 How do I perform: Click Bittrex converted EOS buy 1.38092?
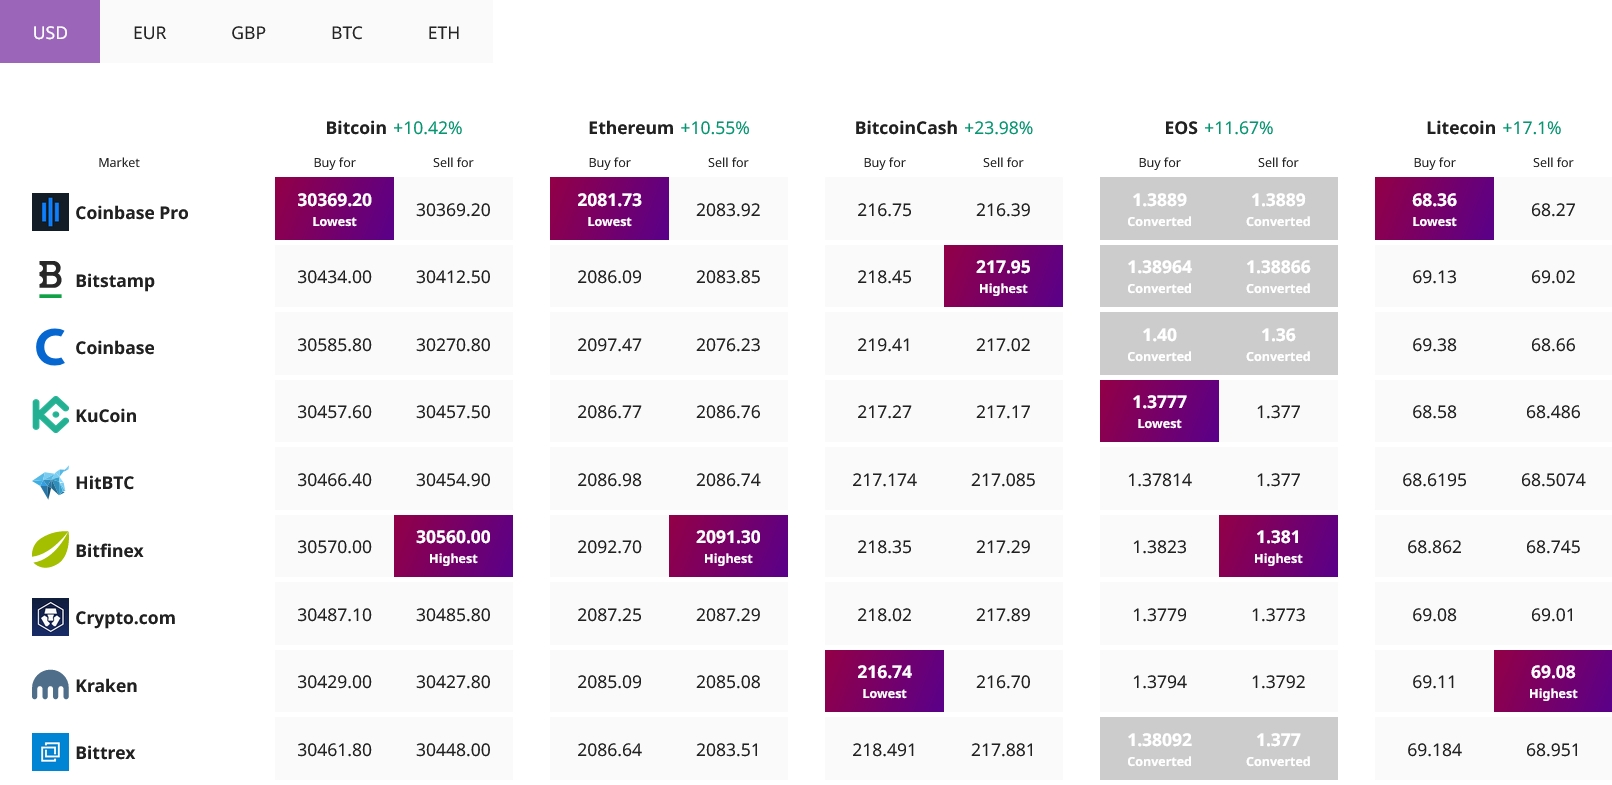(1159, 749)
